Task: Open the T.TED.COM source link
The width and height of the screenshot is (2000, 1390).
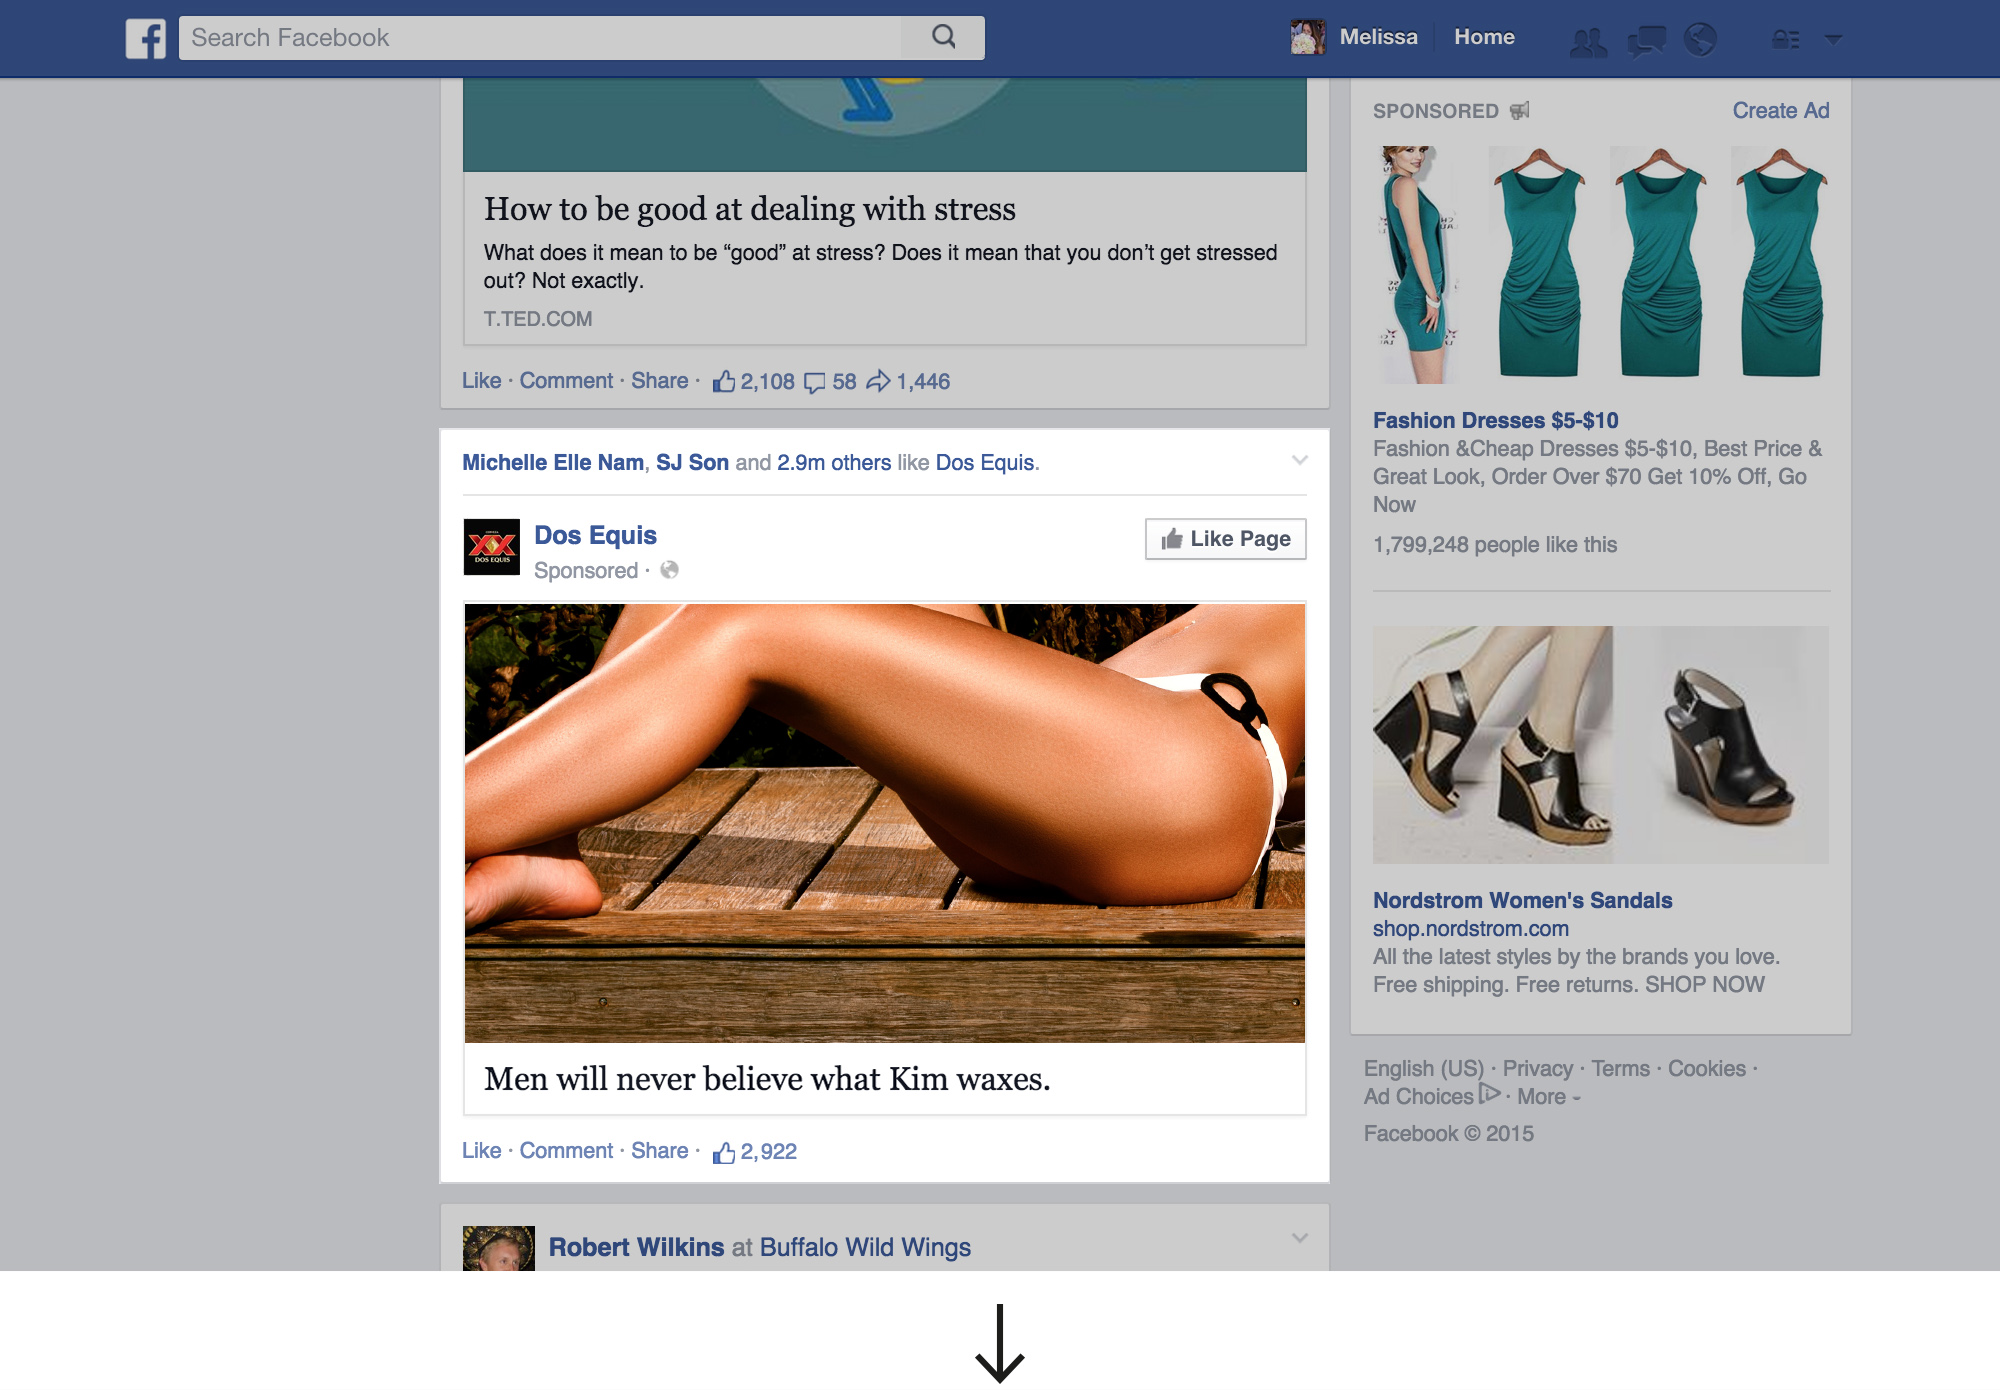Action: 538,319
